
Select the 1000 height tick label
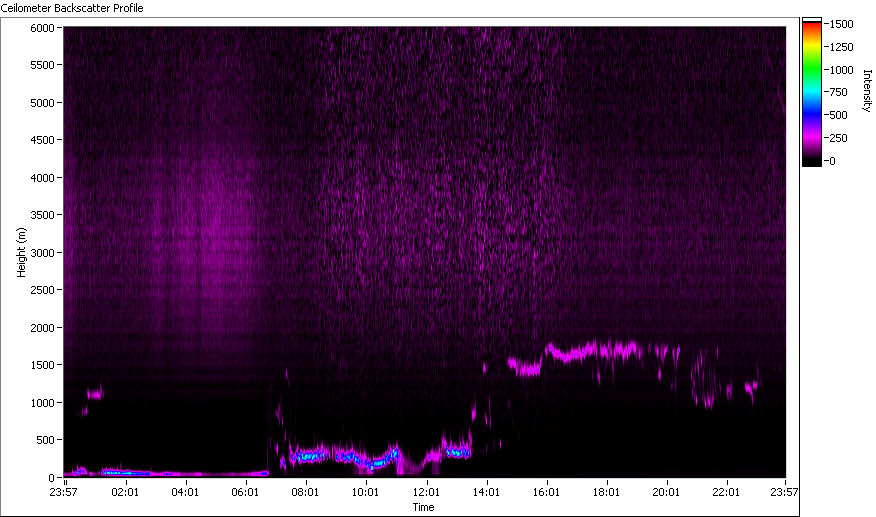tap(42, 403)
